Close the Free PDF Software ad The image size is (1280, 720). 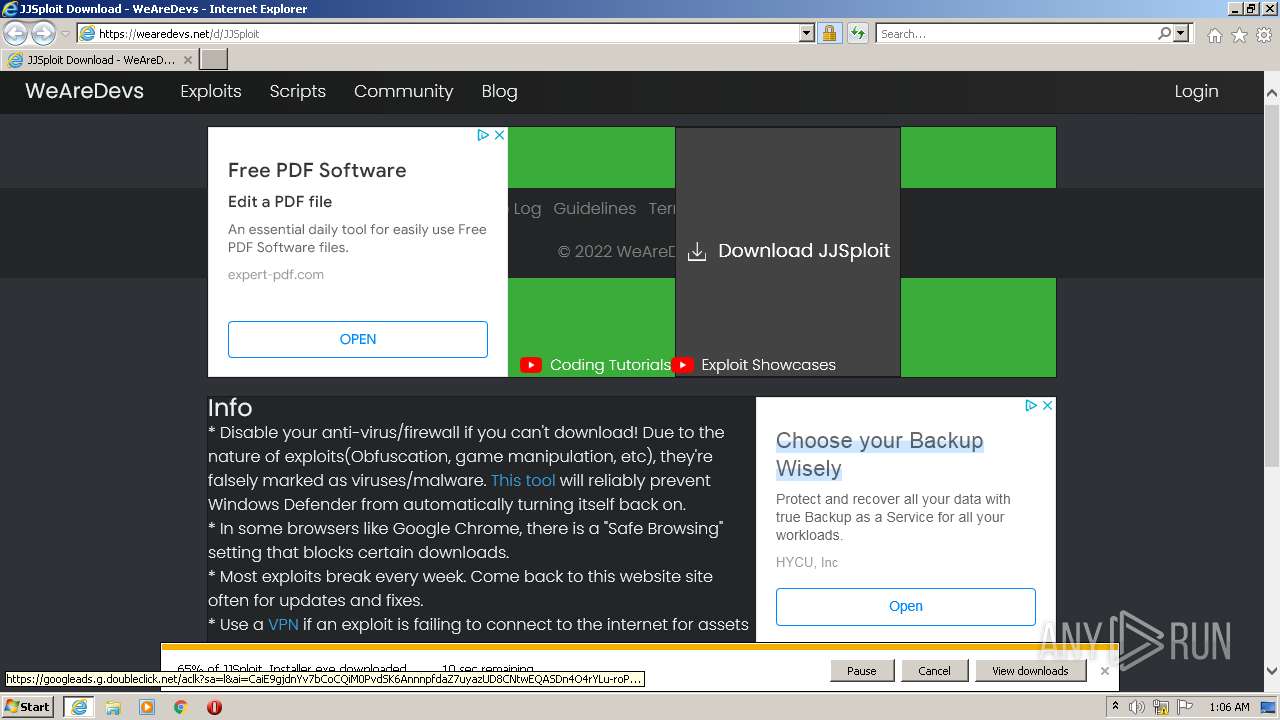pyautogui.click(x=499, y=135)
